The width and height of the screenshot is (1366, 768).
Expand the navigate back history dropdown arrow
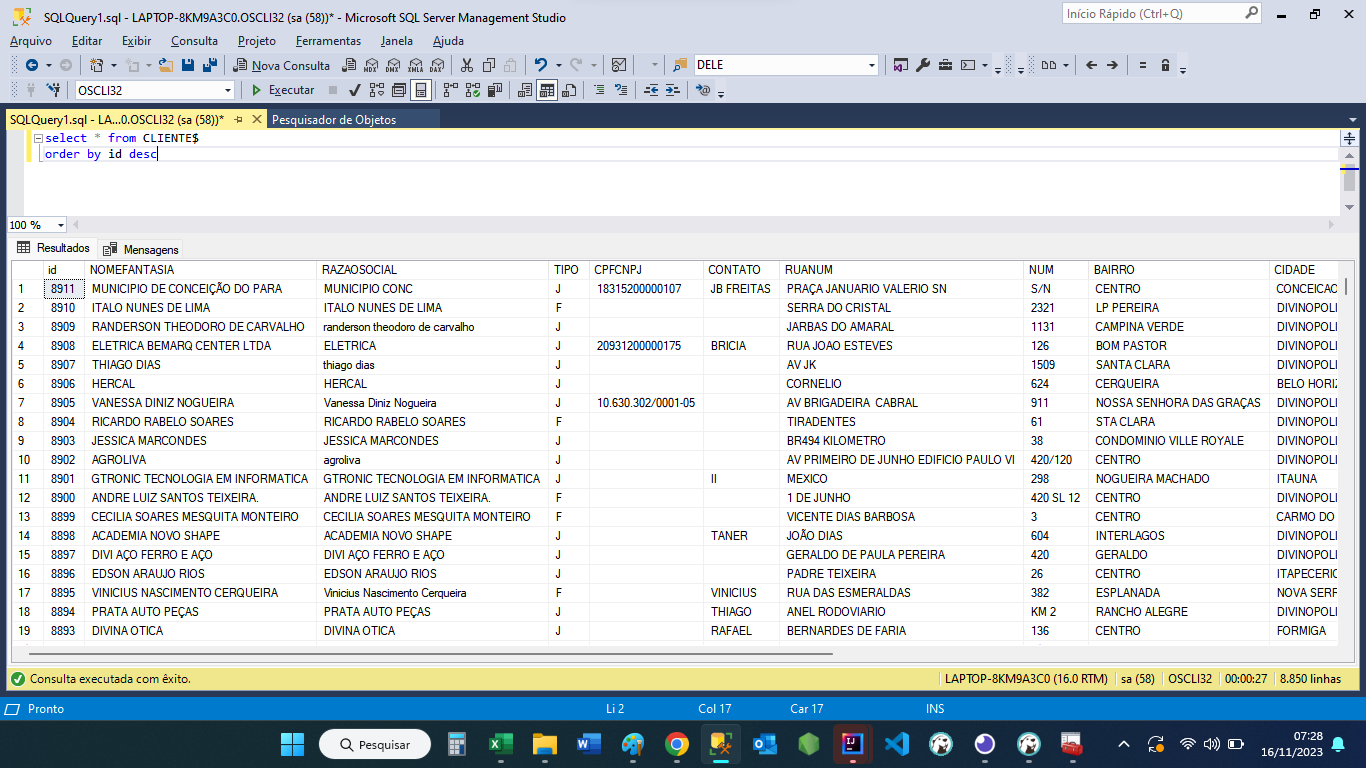click(x=48, y=65)
